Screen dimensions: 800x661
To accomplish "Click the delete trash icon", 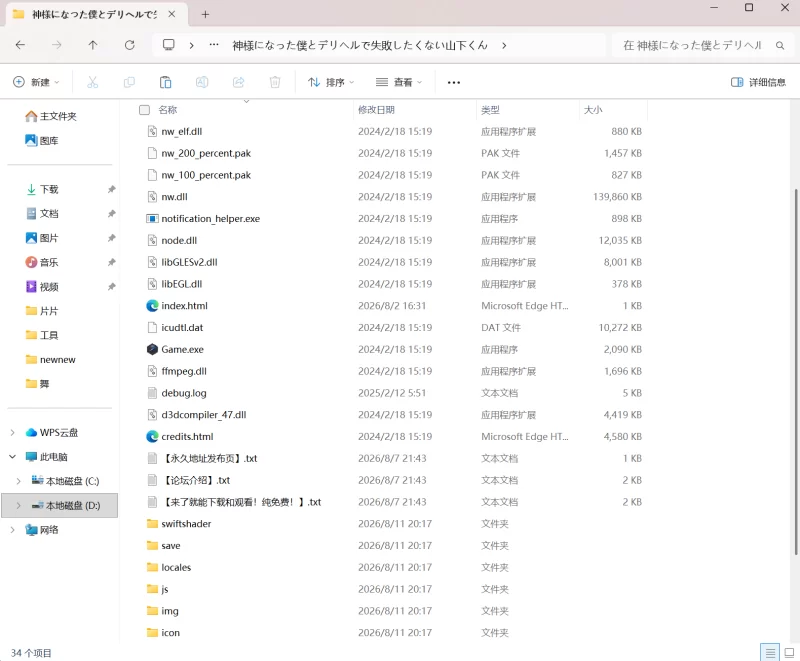I will click(x=275, y=82).
